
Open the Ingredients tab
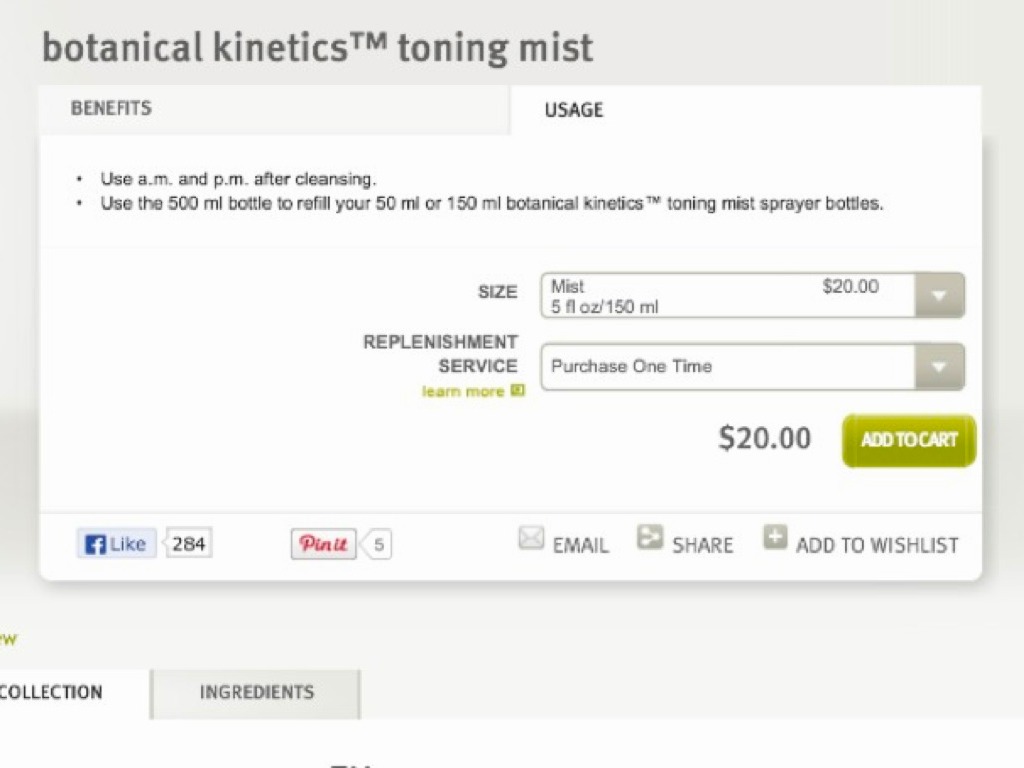[x=256, y=692]
